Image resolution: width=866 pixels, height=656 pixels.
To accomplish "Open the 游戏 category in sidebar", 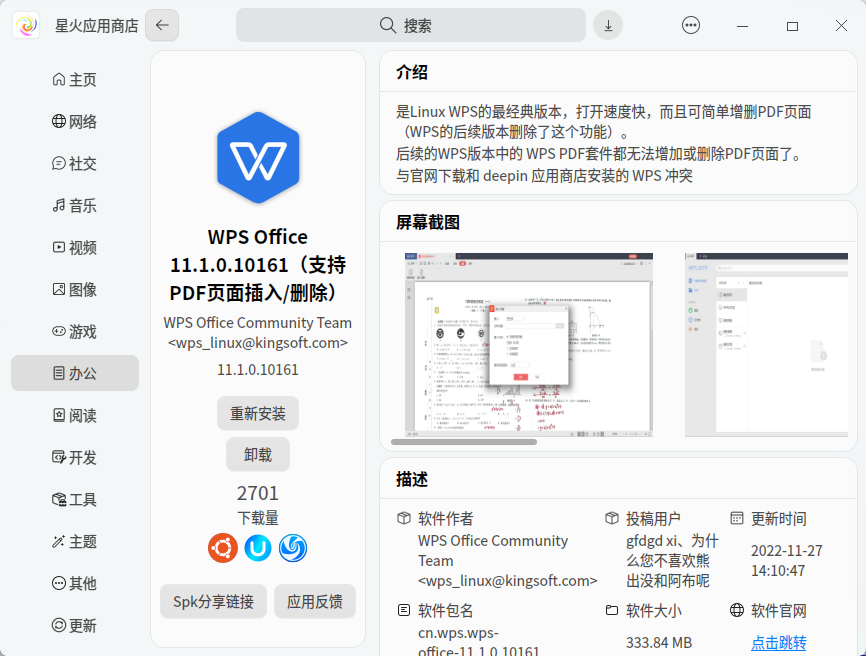I will [x=74, y=331].
